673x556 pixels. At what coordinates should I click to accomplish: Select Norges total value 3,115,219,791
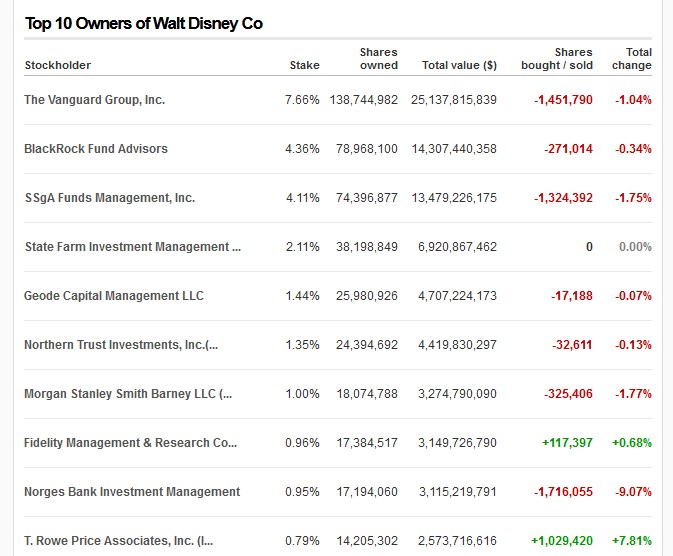(x=458, y=491)
